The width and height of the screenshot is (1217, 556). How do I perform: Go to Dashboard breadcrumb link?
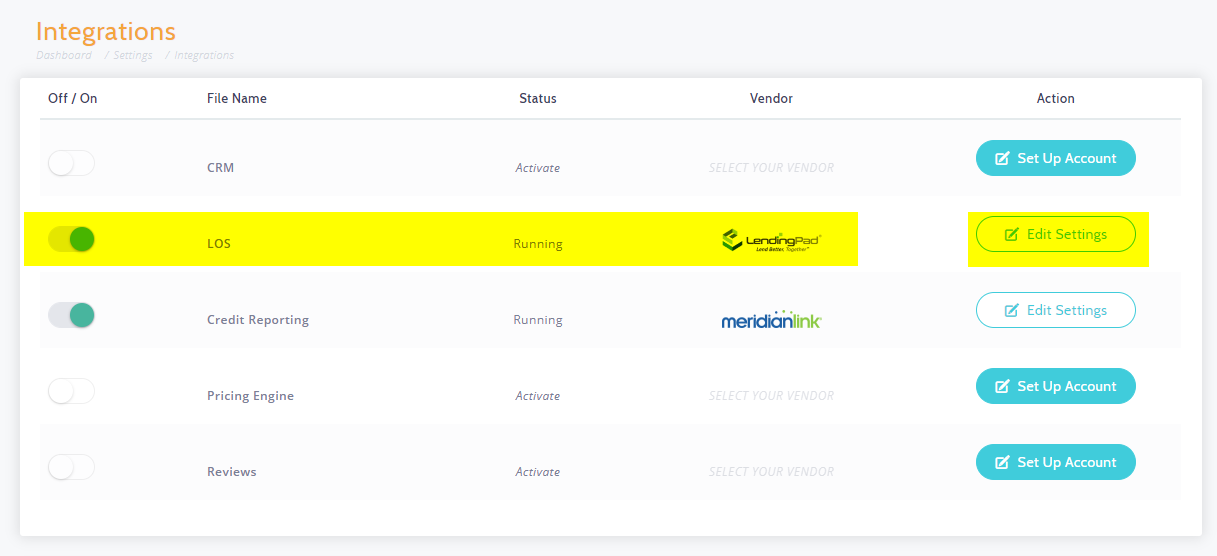coord(64,55)
